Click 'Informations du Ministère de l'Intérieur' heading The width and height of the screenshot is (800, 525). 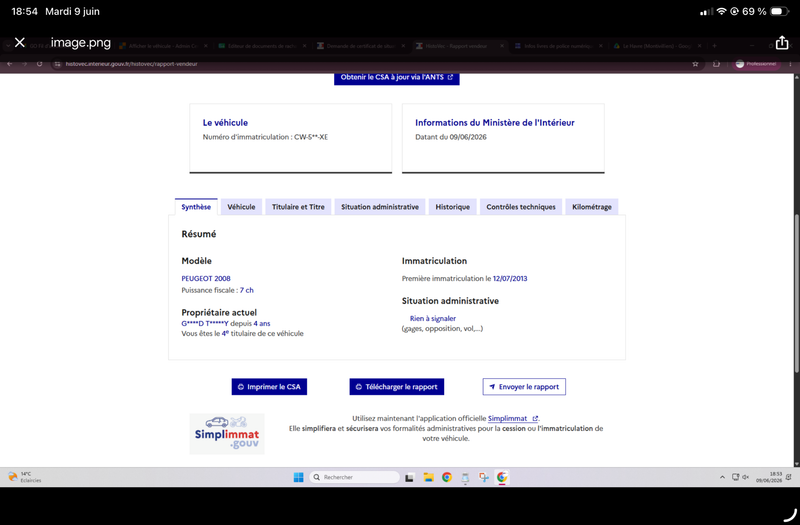494,122
